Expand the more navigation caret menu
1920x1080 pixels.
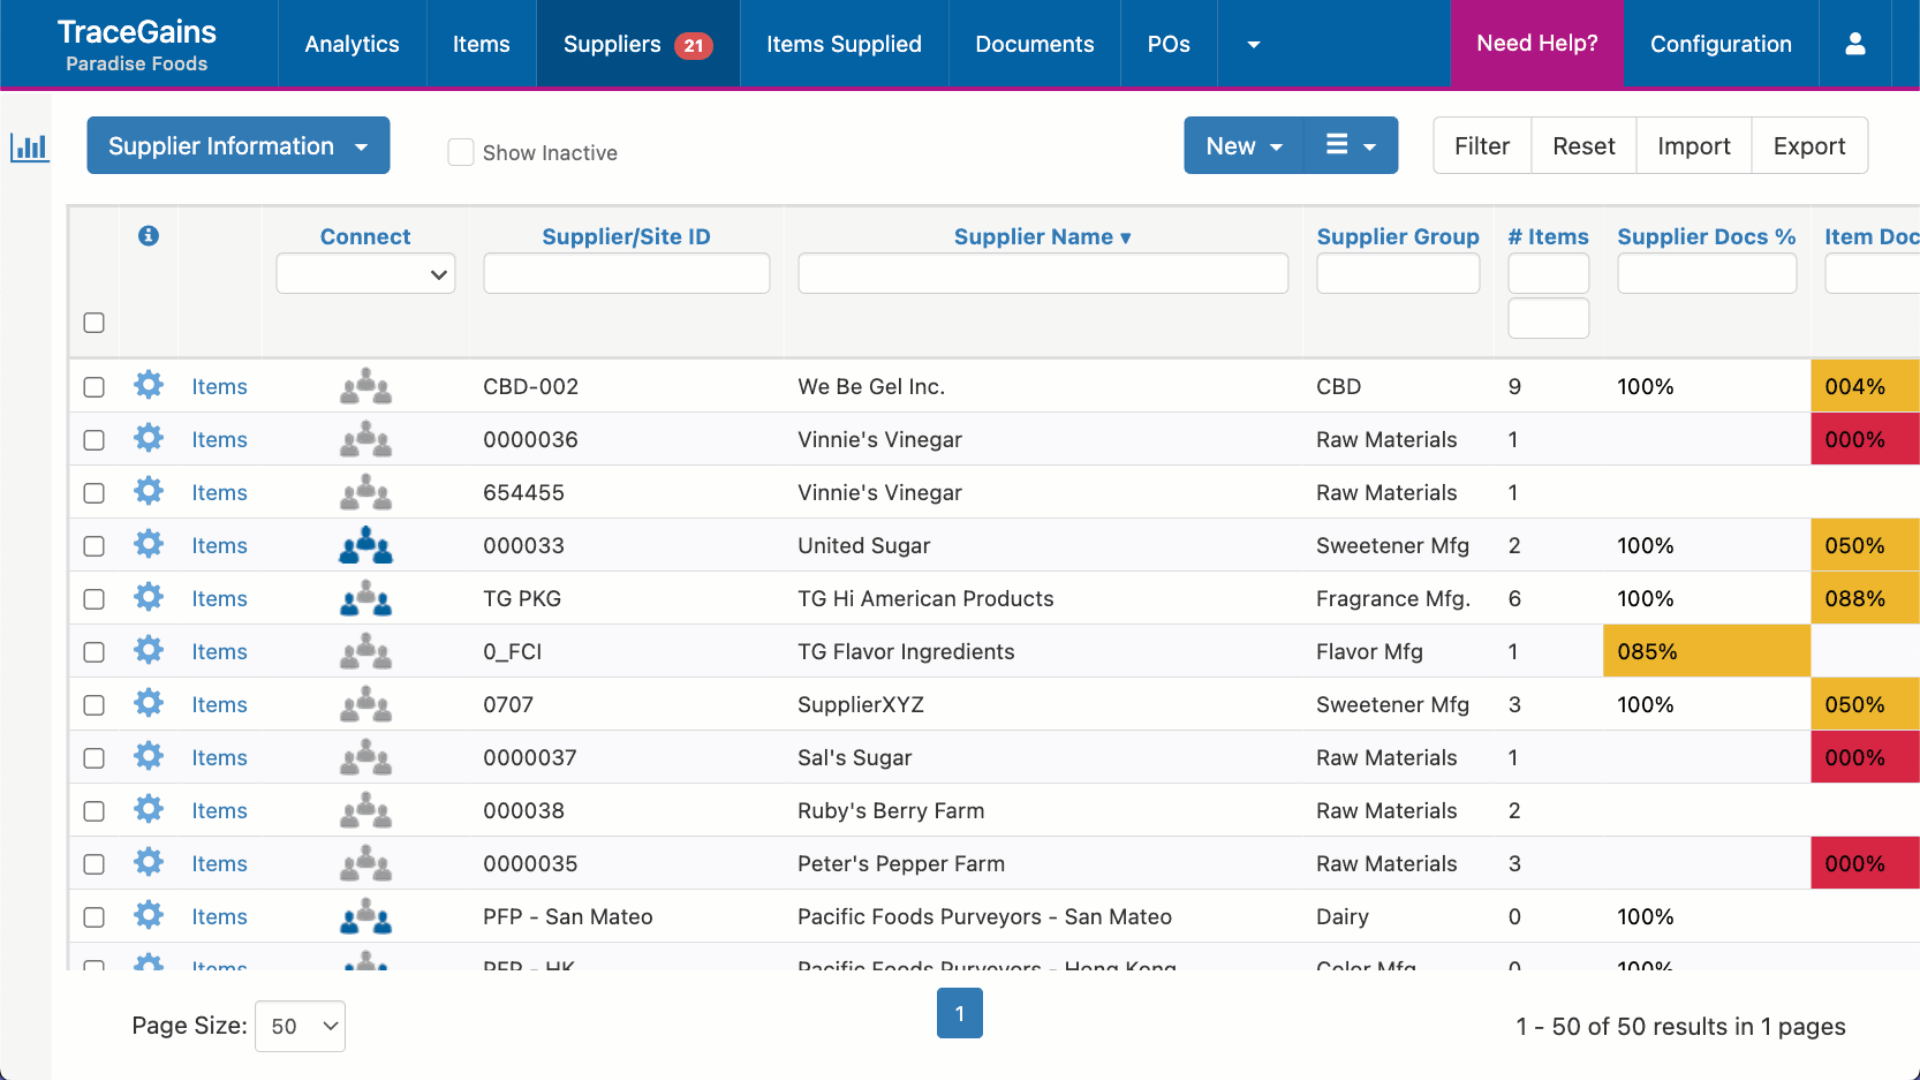point(1253,44)
